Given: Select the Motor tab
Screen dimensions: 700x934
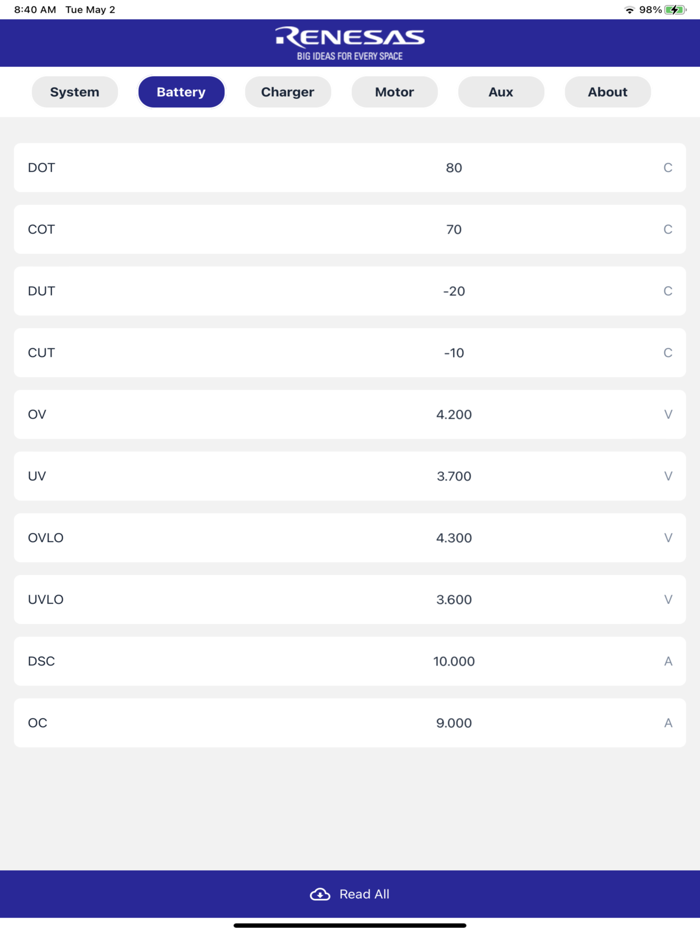Looking at the screenshot, I should (x=394, y=91).
